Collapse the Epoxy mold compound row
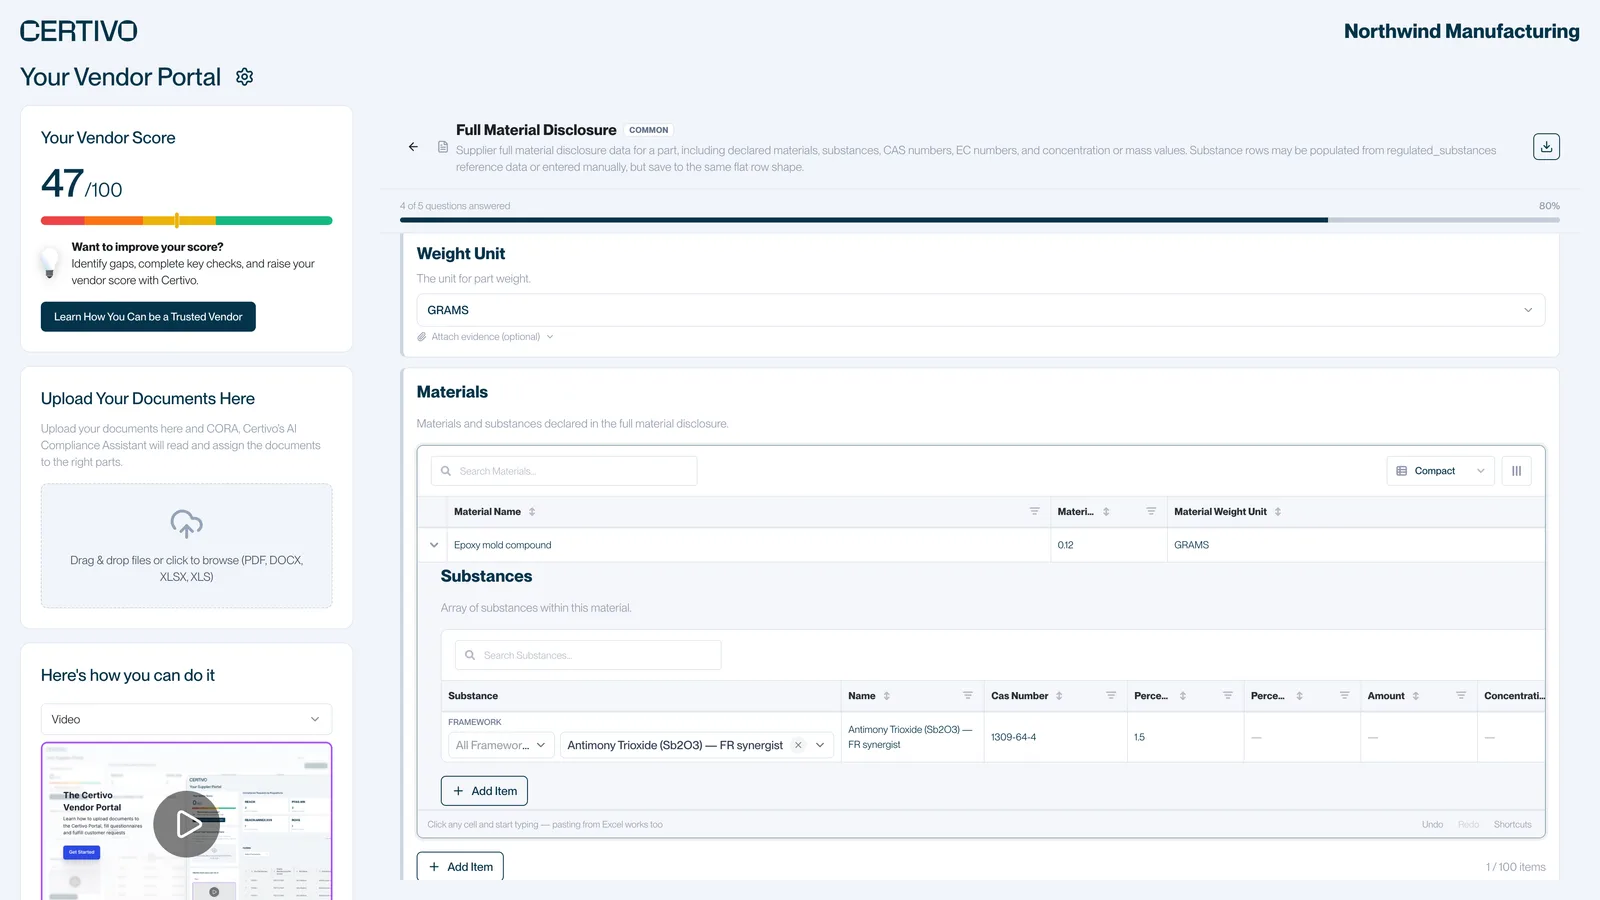The image size is (1600, 900). pyautogui.click(x=434, y=545)
